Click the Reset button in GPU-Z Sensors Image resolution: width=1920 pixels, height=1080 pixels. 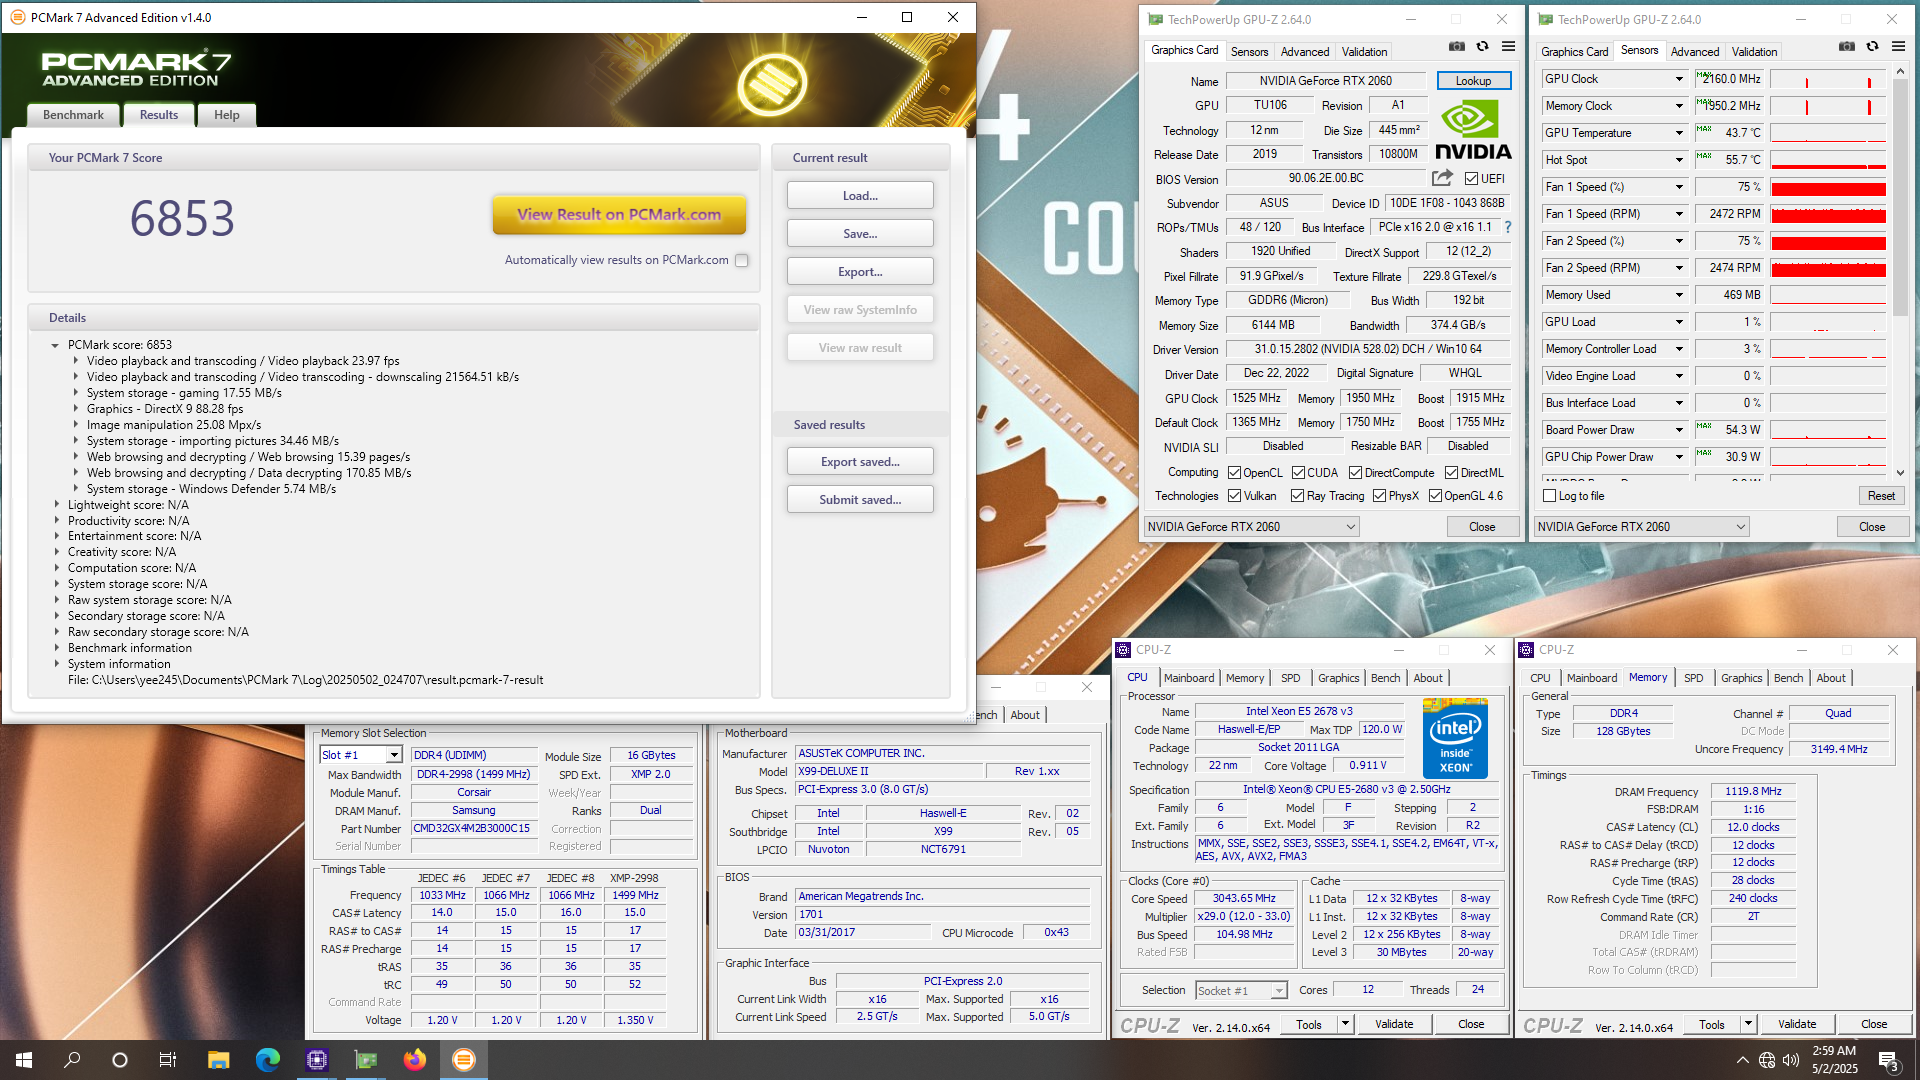point(1881,496)
